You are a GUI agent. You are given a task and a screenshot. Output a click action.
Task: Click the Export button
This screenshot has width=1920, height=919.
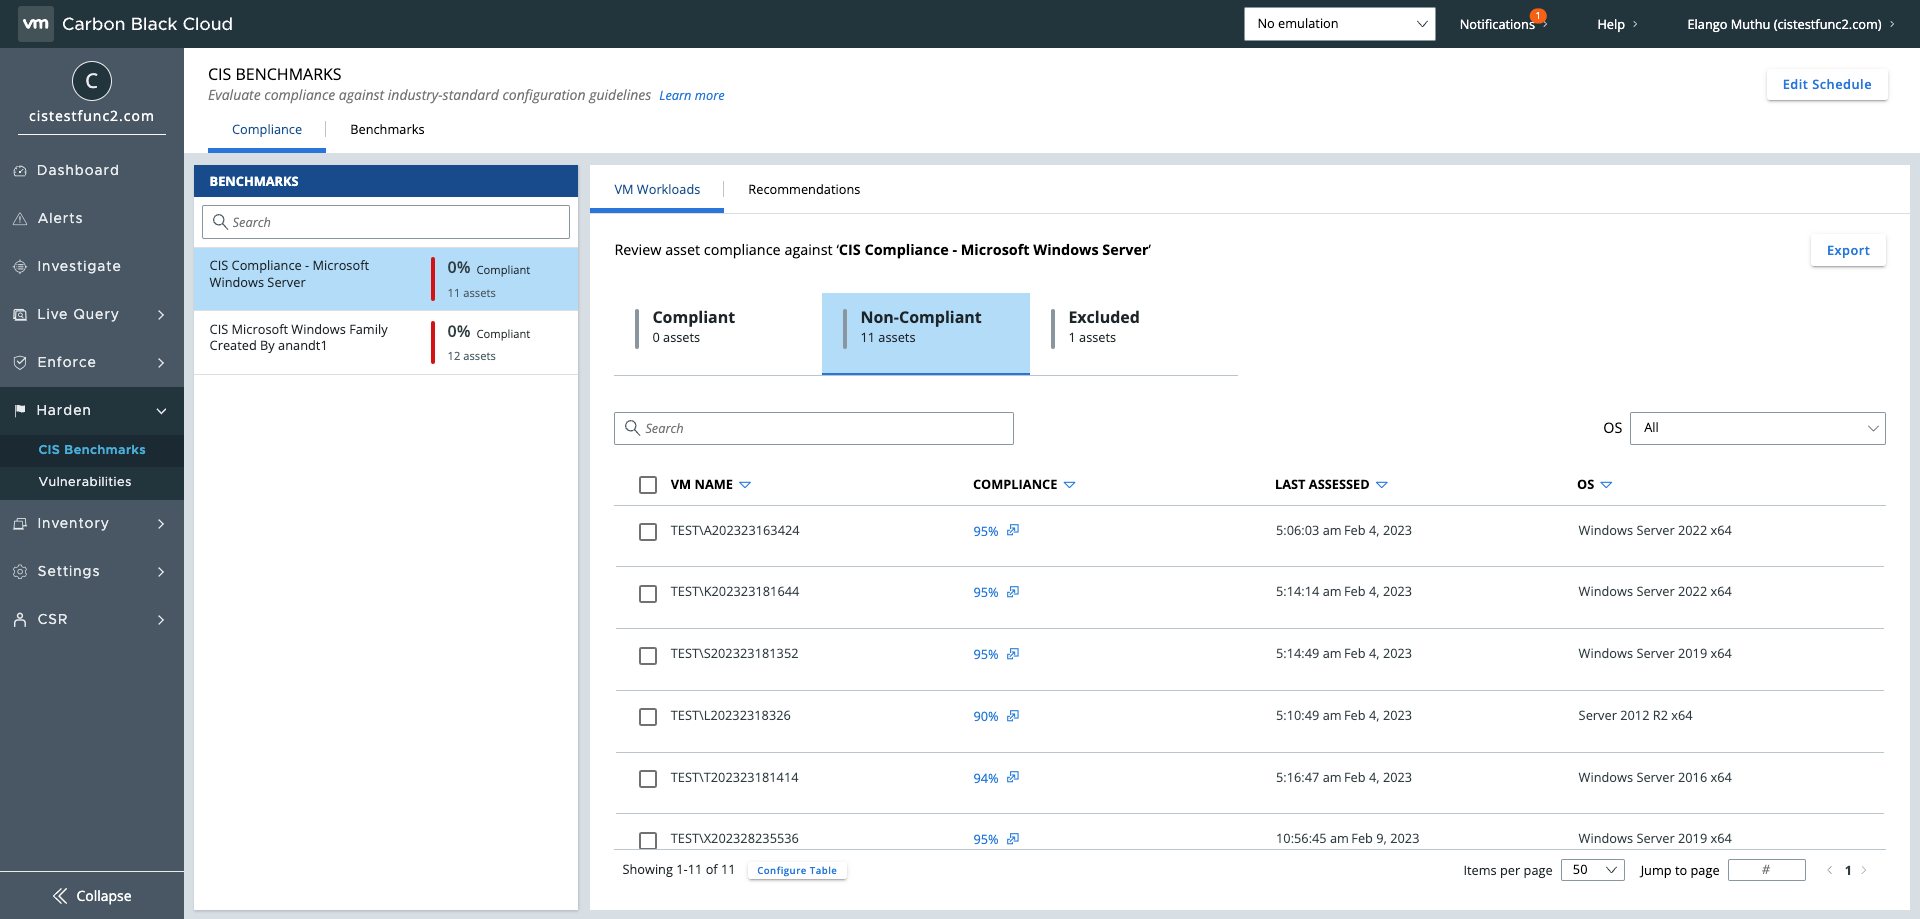[1847, 251]
